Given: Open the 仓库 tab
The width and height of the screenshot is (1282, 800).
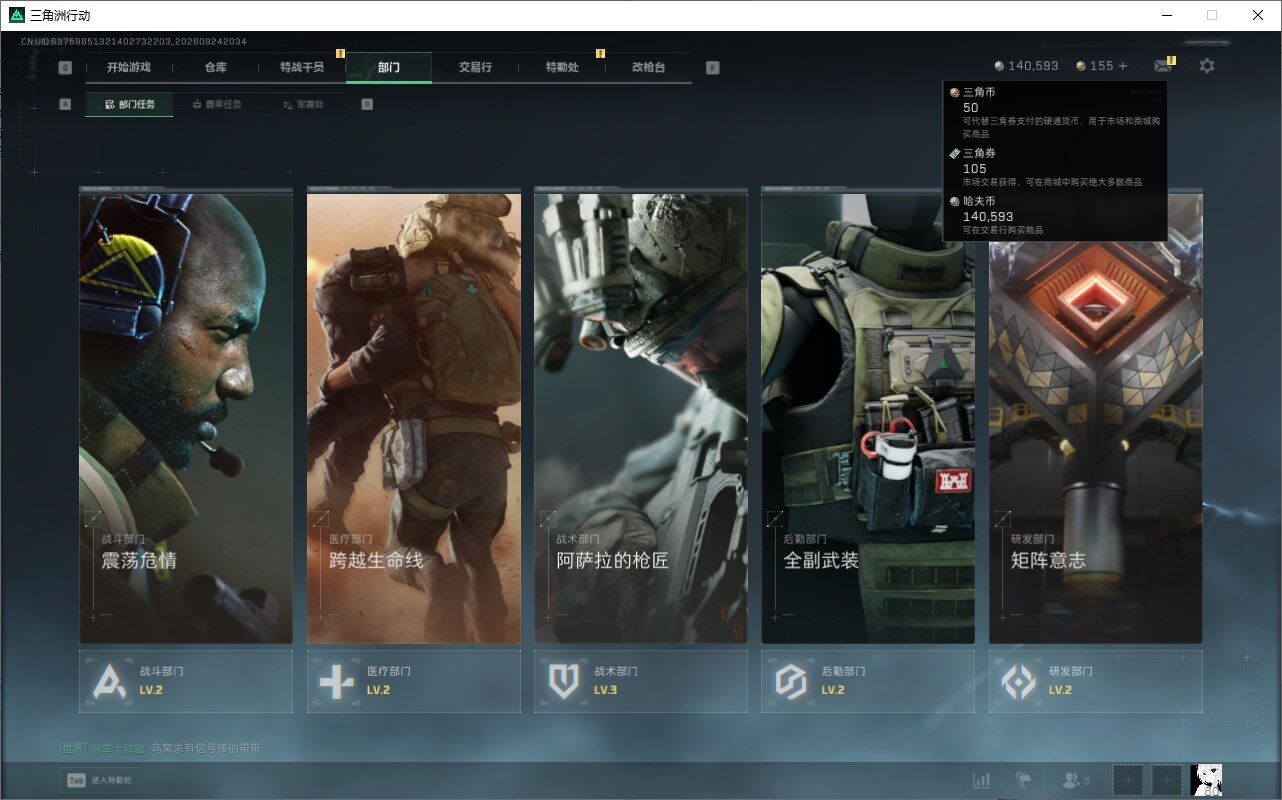Looking at the screenshot, I should pyautogui.click(x=215, y=67).
